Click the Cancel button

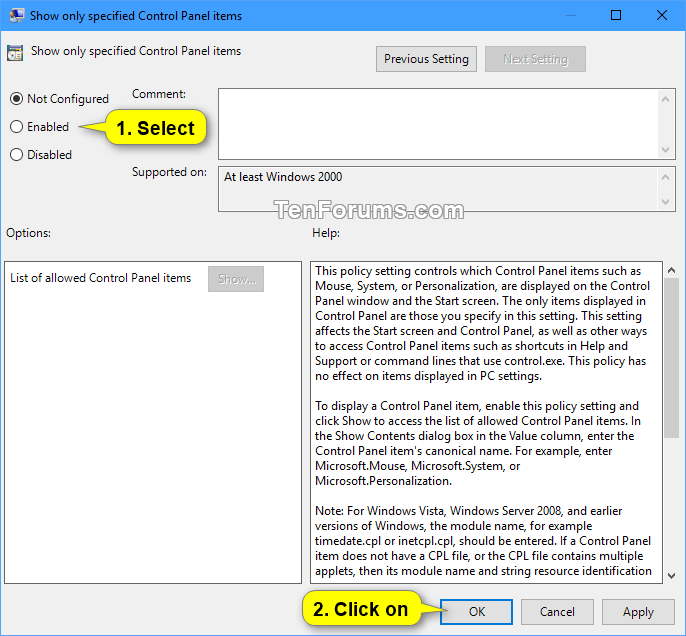tap(557, 612)
